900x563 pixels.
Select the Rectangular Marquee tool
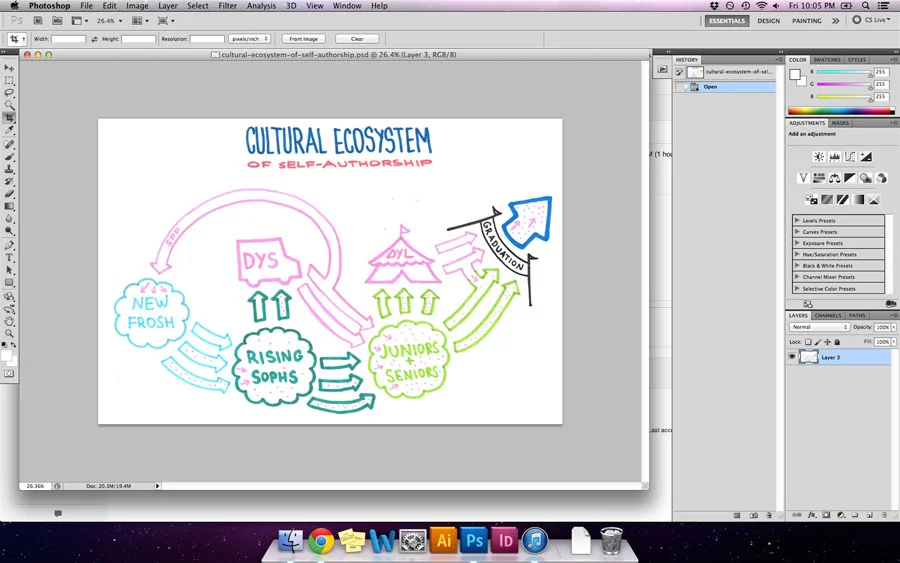point(9,80)
